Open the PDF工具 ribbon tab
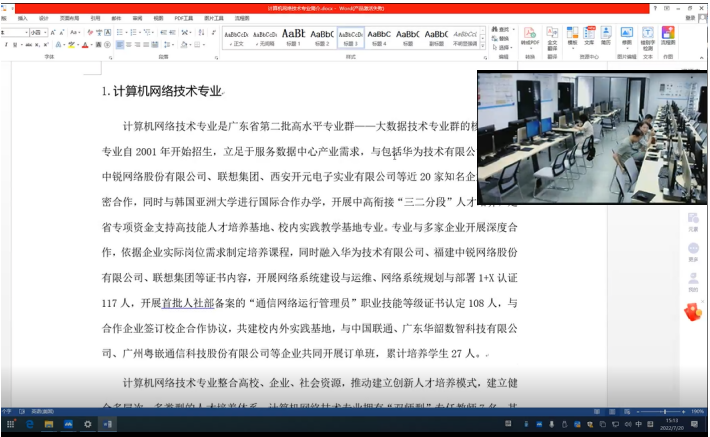 [185, 18]
